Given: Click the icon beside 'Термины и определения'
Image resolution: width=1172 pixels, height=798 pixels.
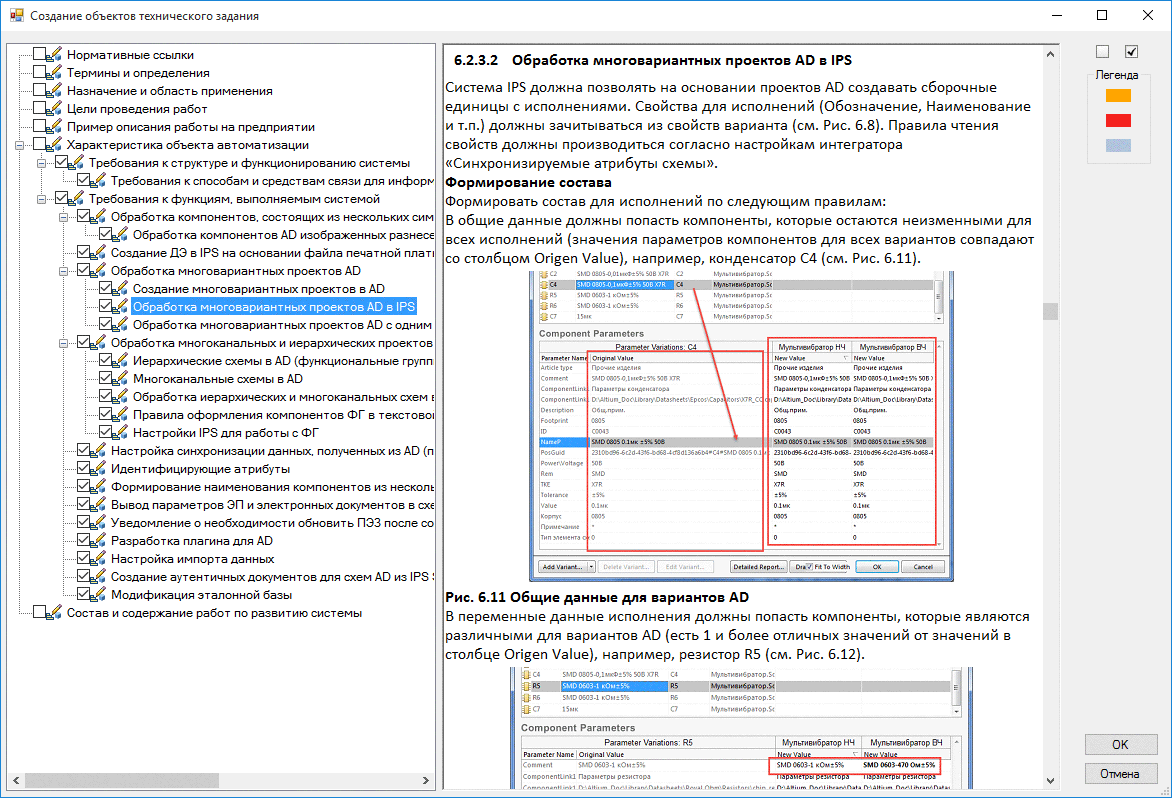Looking at the screenshot, I should [x=56, y=73].
